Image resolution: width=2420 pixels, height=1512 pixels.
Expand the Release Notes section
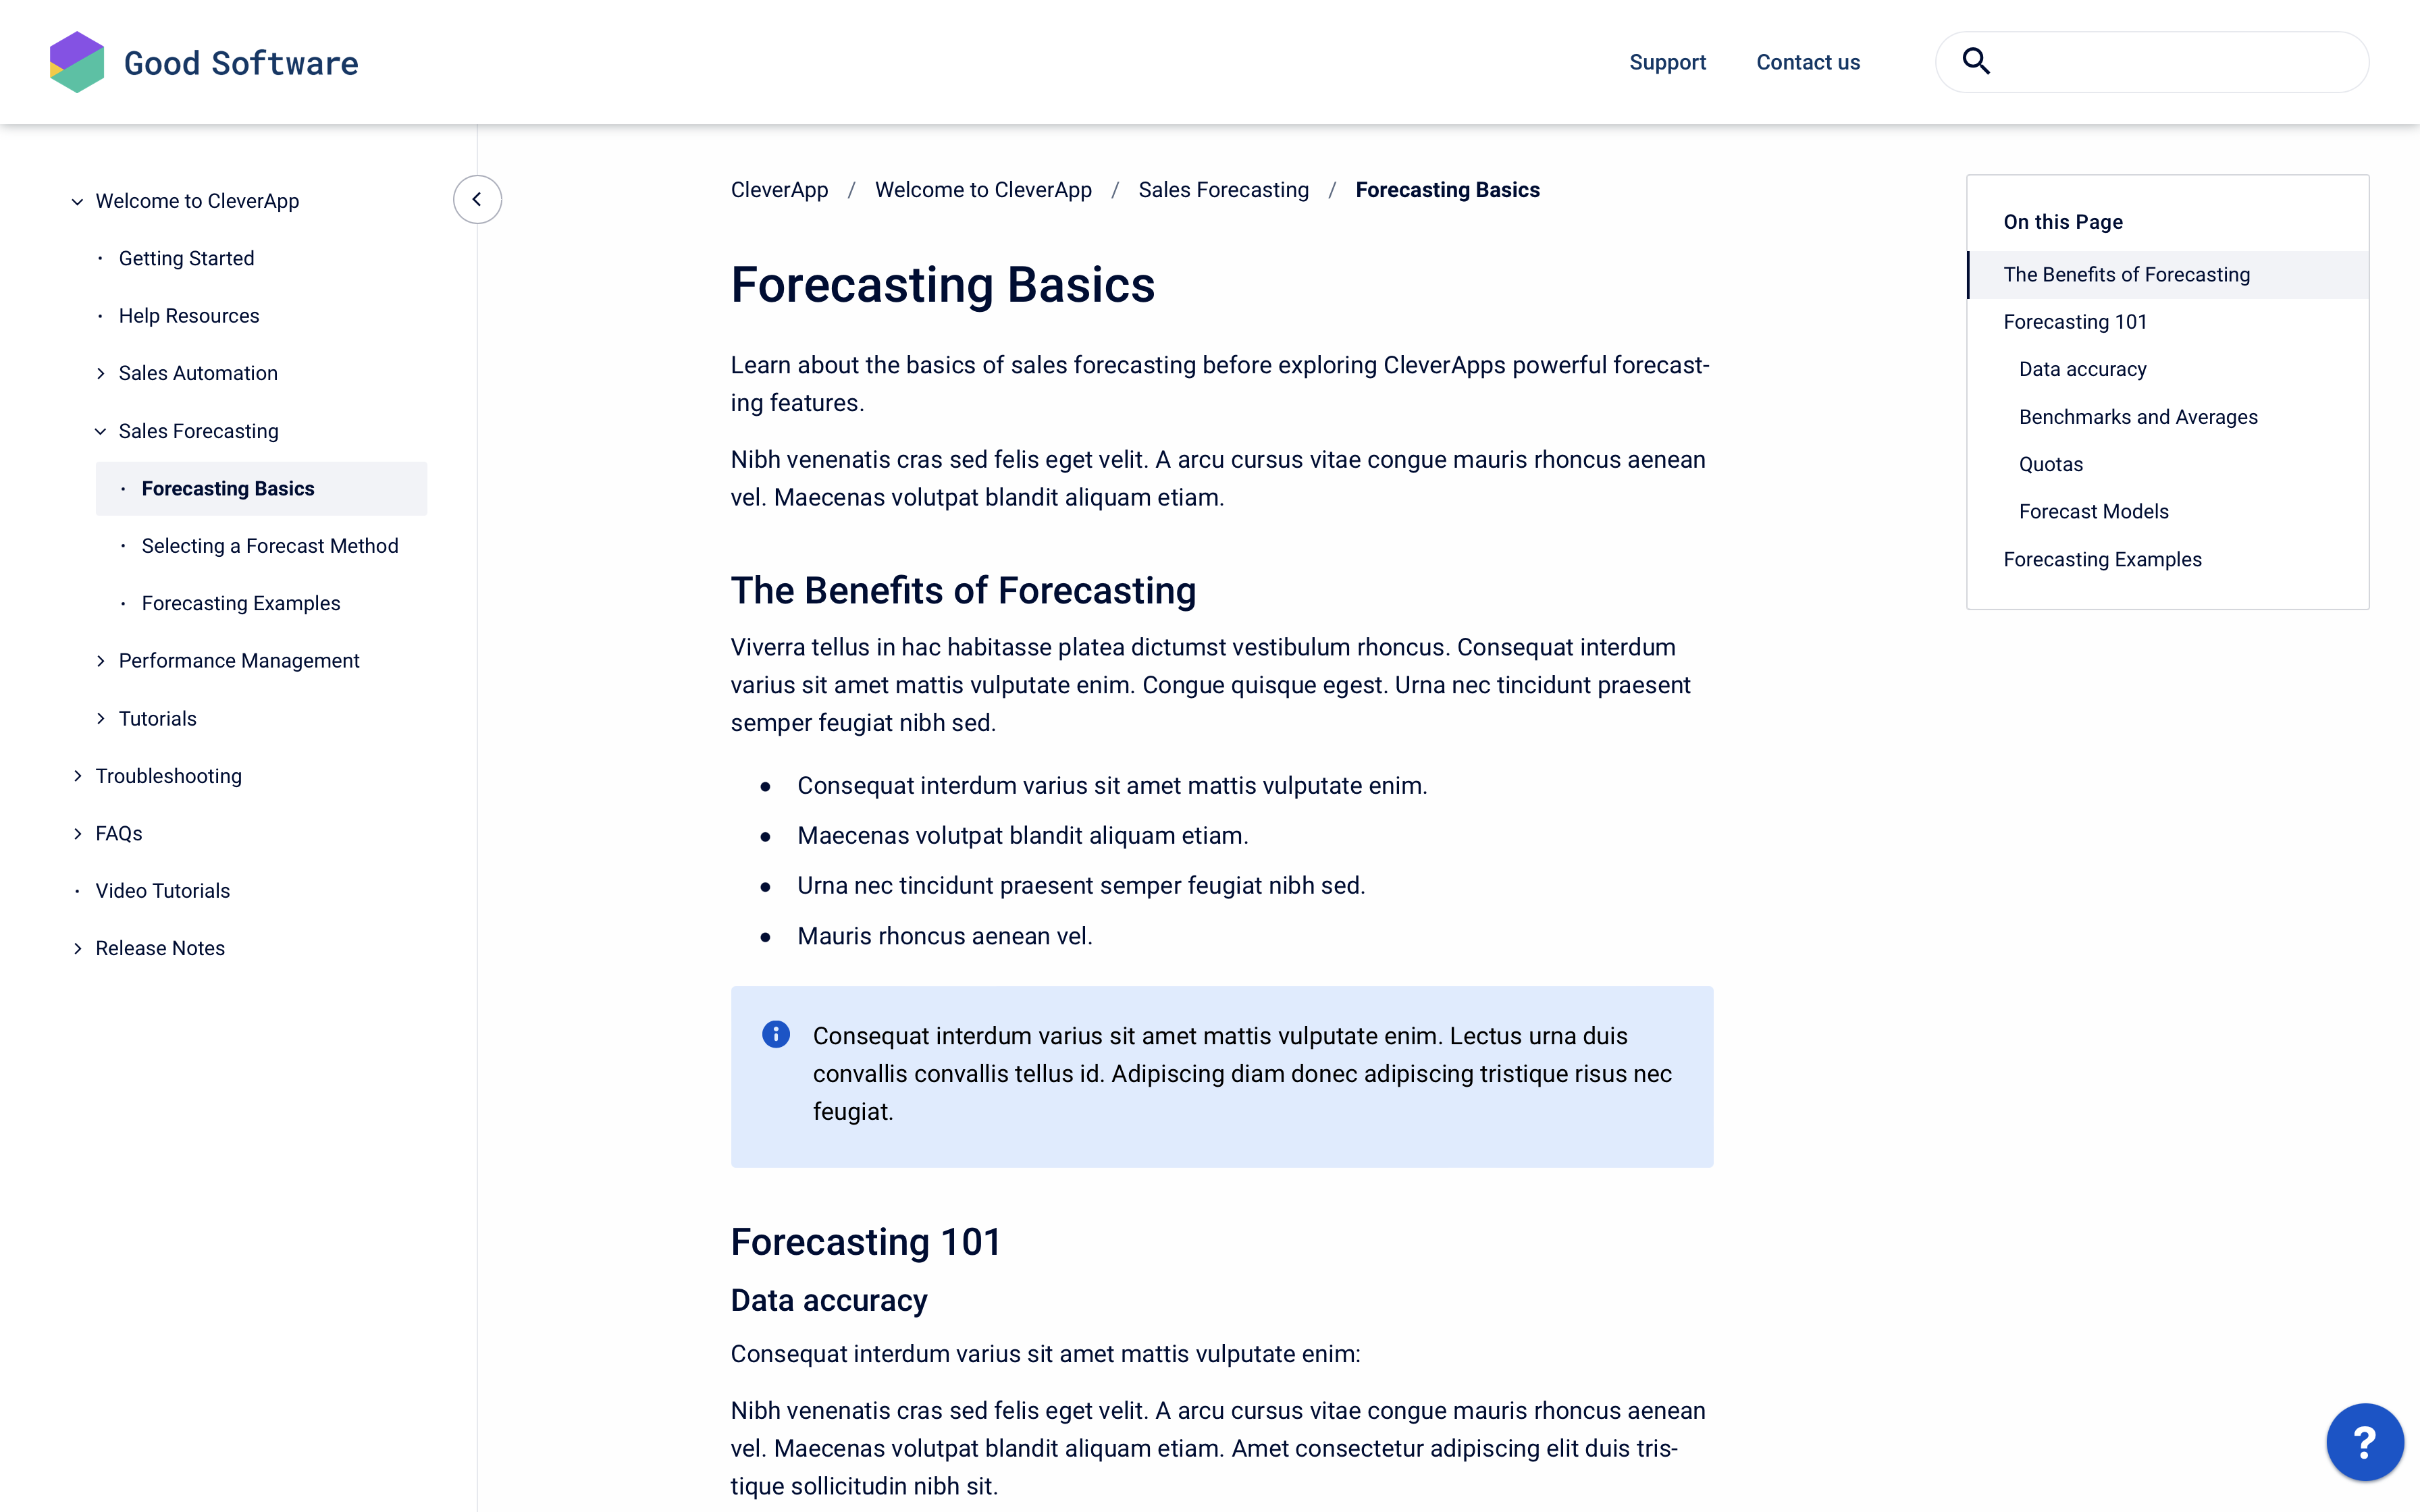[x=78, y=949]
